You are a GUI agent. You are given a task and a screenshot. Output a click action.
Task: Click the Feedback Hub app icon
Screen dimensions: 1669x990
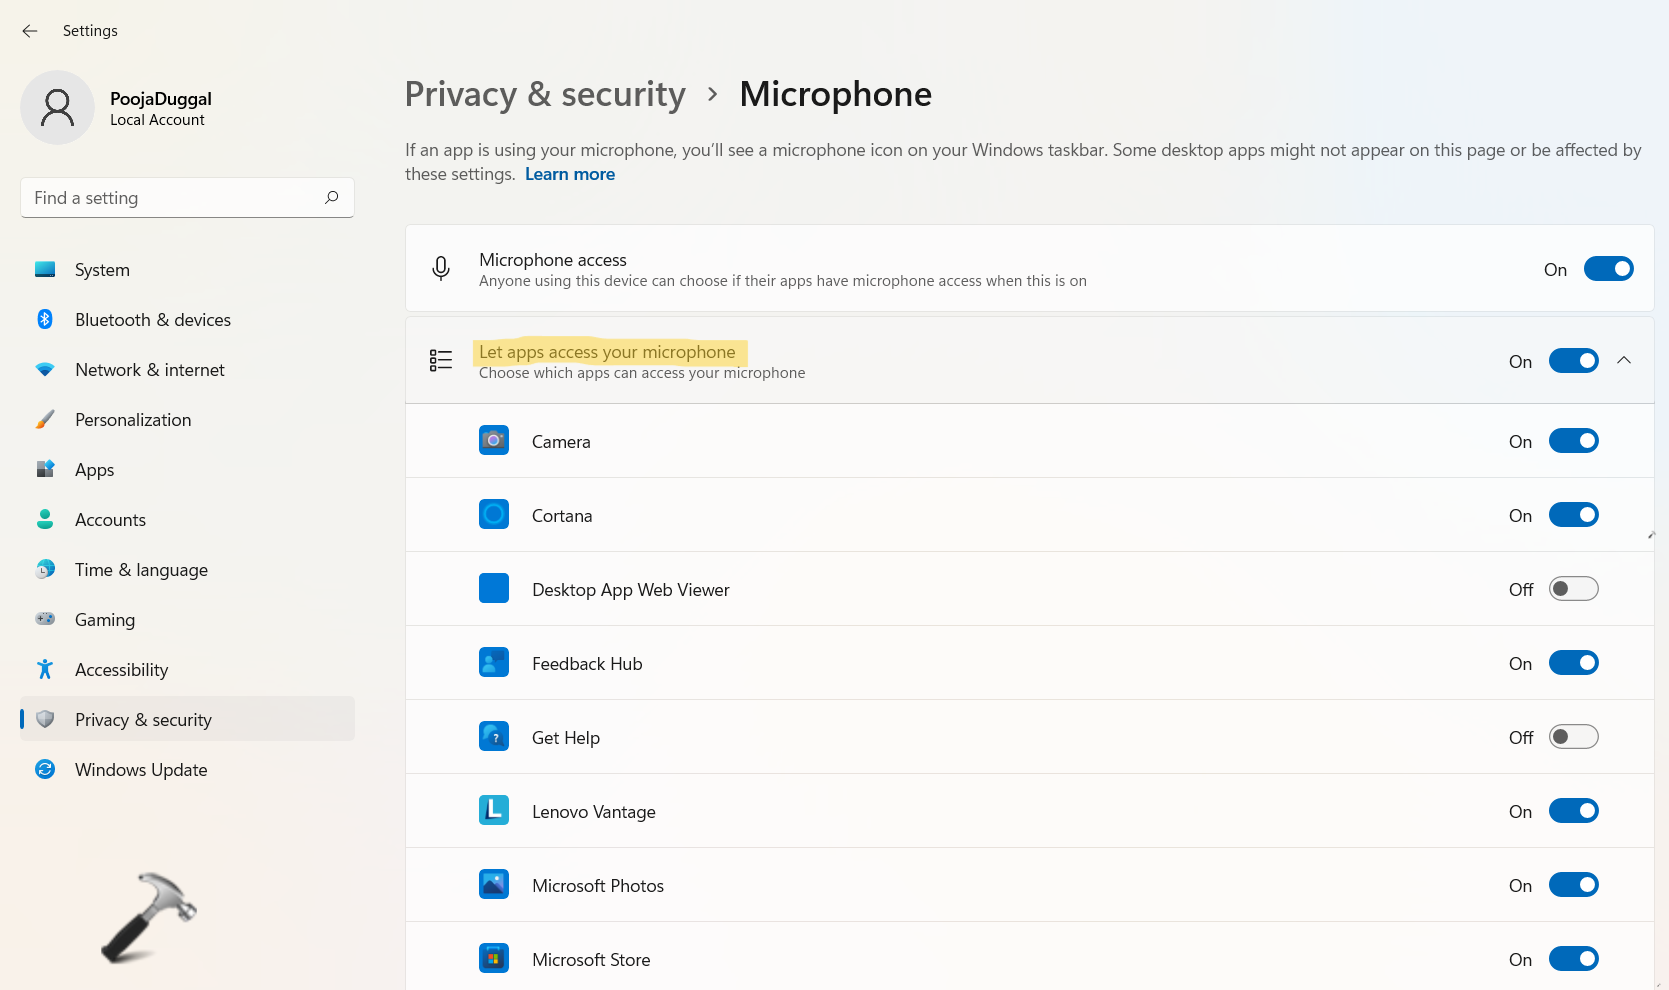pos(494,663)
